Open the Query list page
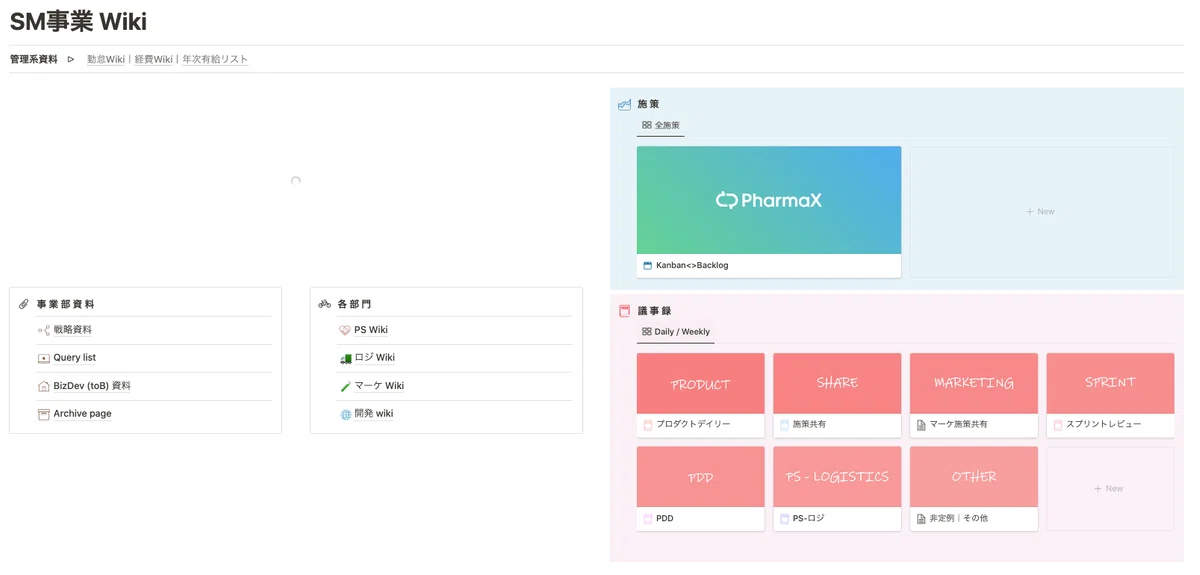 (75, 358)
